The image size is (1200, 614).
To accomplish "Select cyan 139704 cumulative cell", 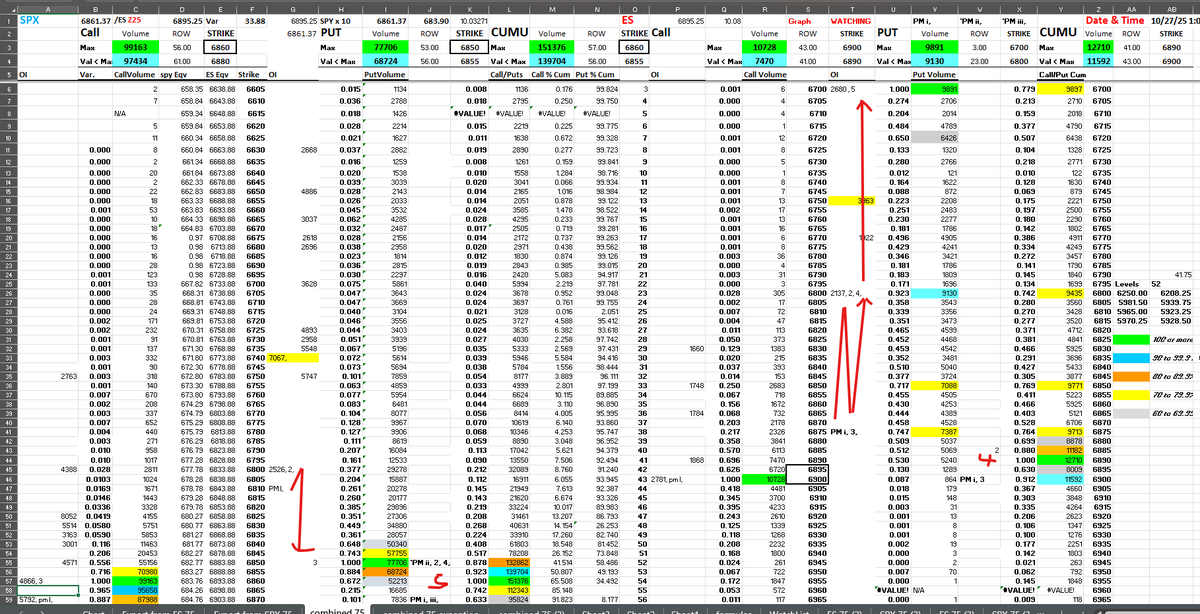I will [x=551, y=61].
